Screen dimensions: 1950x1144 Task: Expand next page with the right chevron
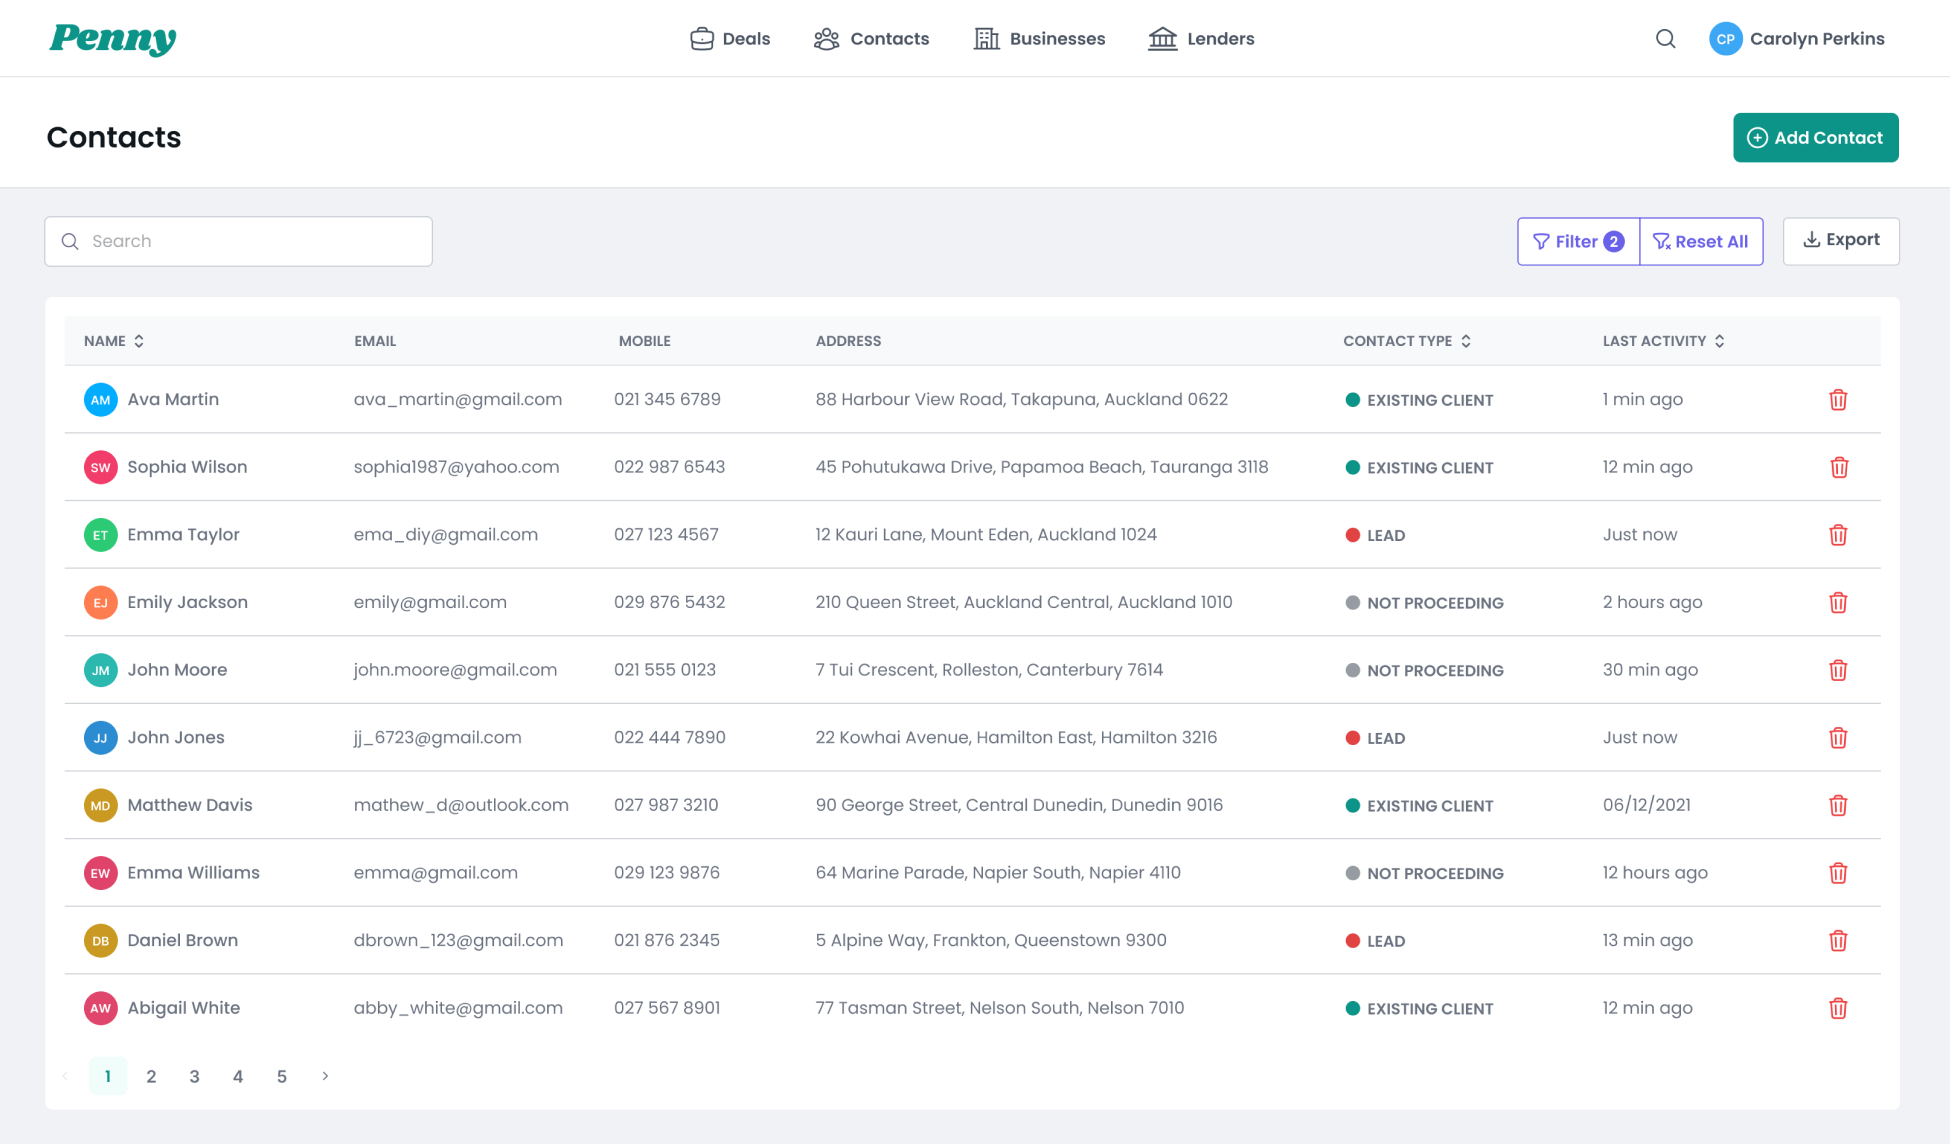[x=324, y=1076]
